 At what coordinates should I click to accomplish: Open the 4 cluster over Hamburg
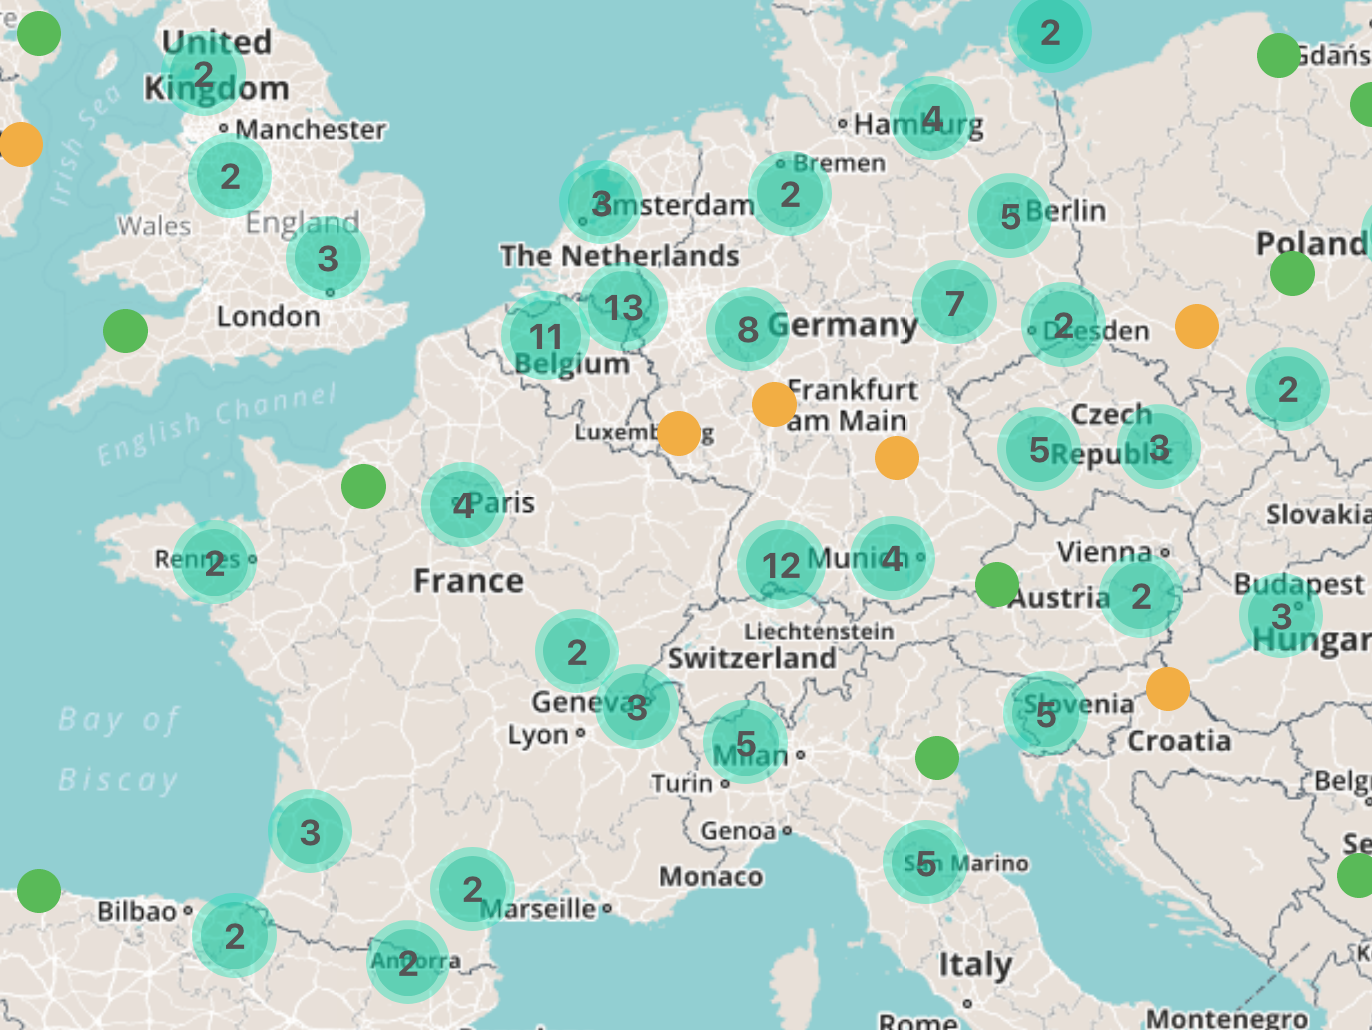click(932, 118)
